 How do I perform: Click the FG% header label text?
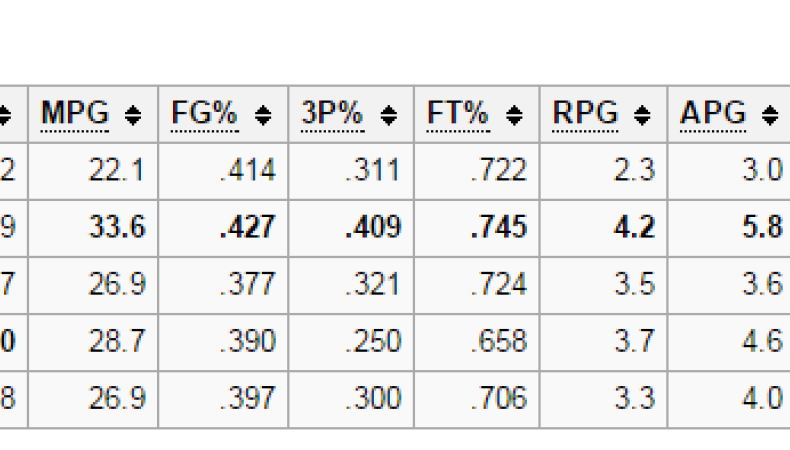(205, 115)
